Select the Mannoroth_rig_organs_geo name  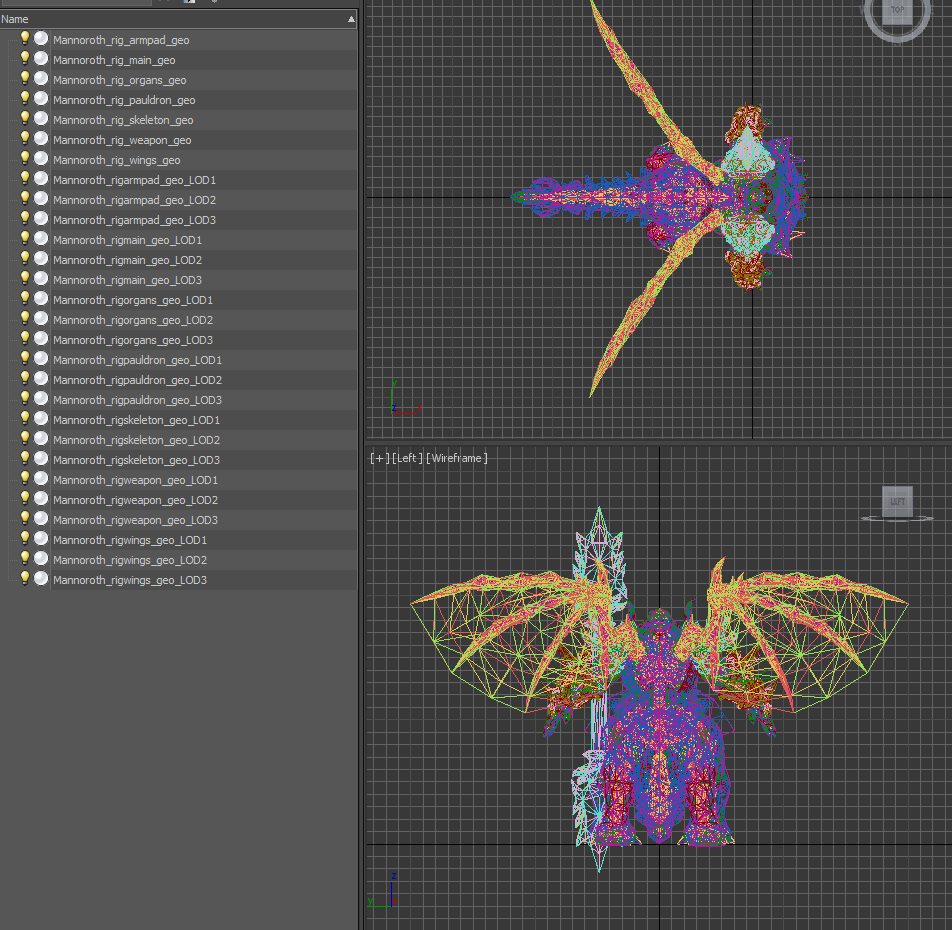[x=120, y=80]
